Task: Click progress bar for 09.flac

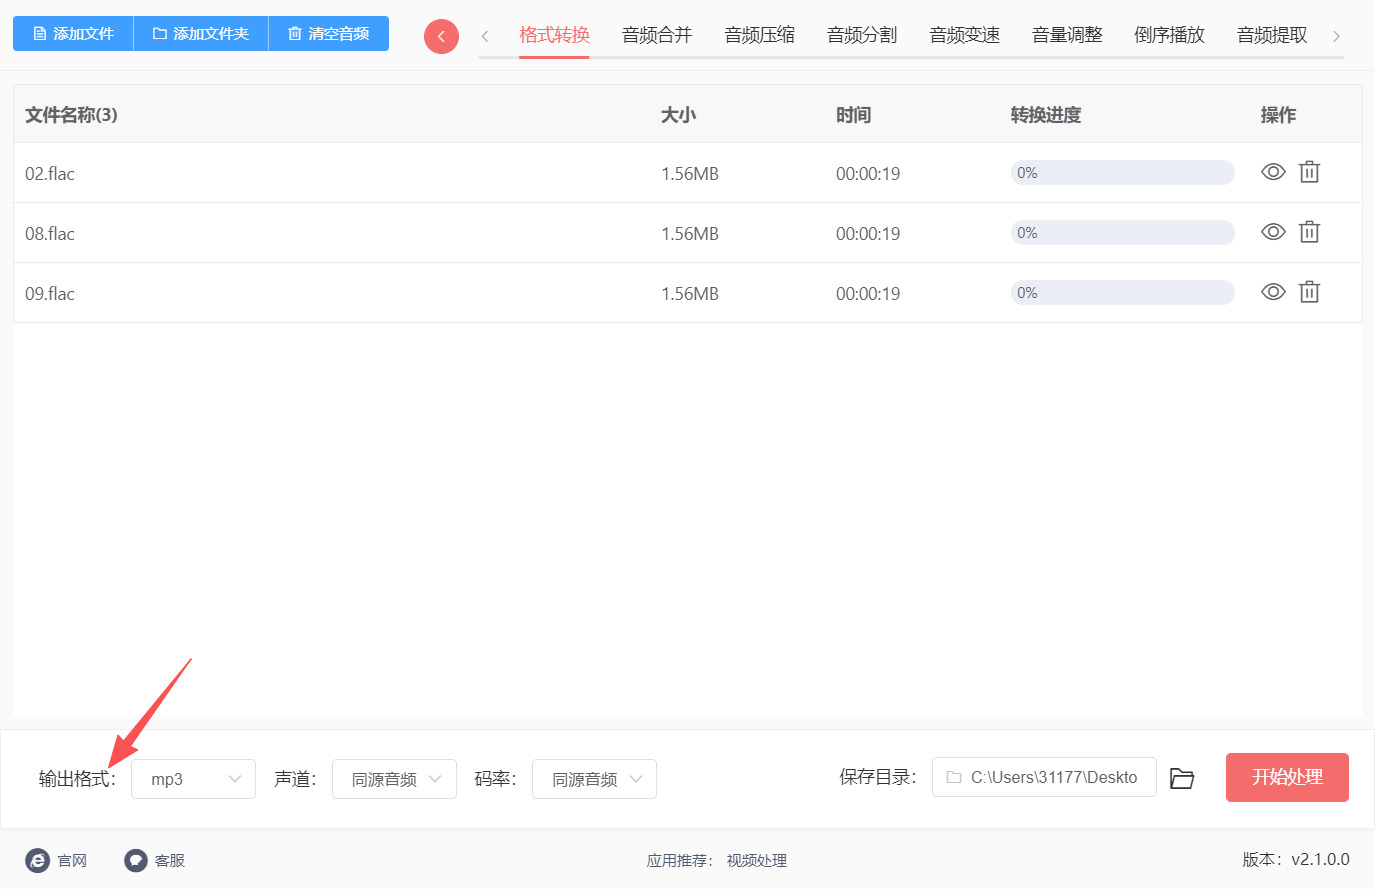Action: tap(1122, 293)
